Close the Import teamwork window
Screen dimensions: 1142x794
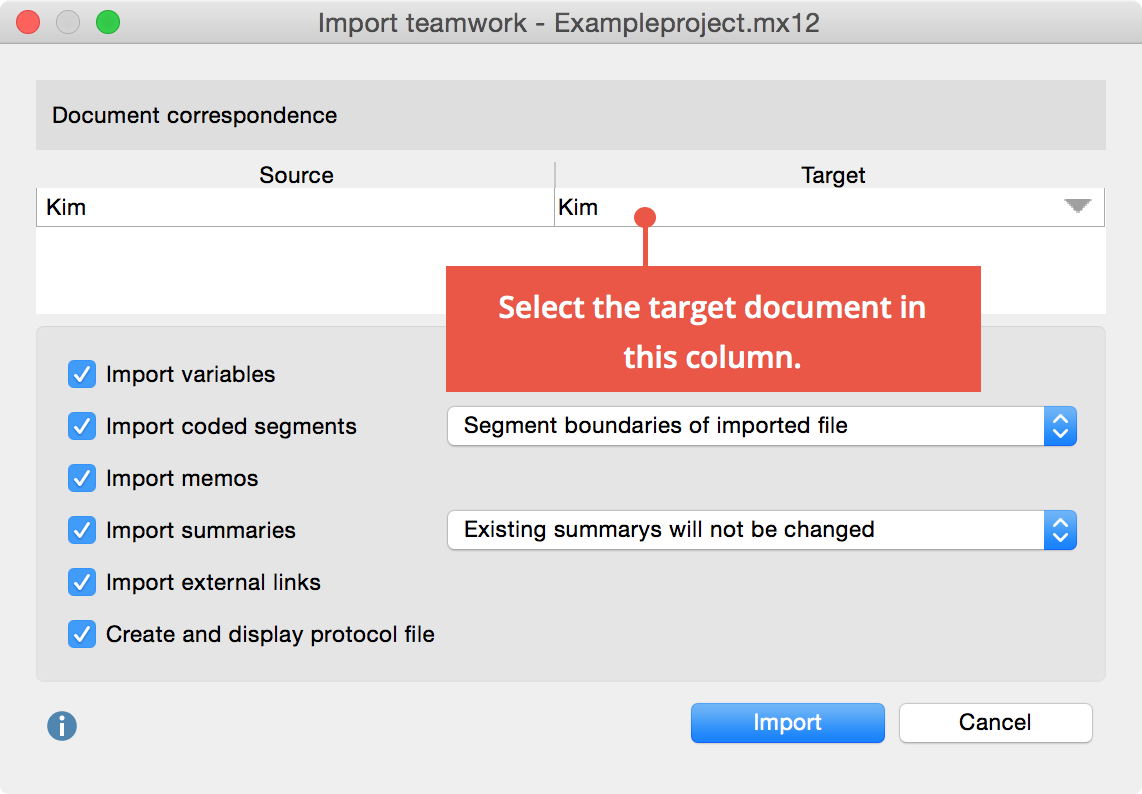click(x=28, y=23)
